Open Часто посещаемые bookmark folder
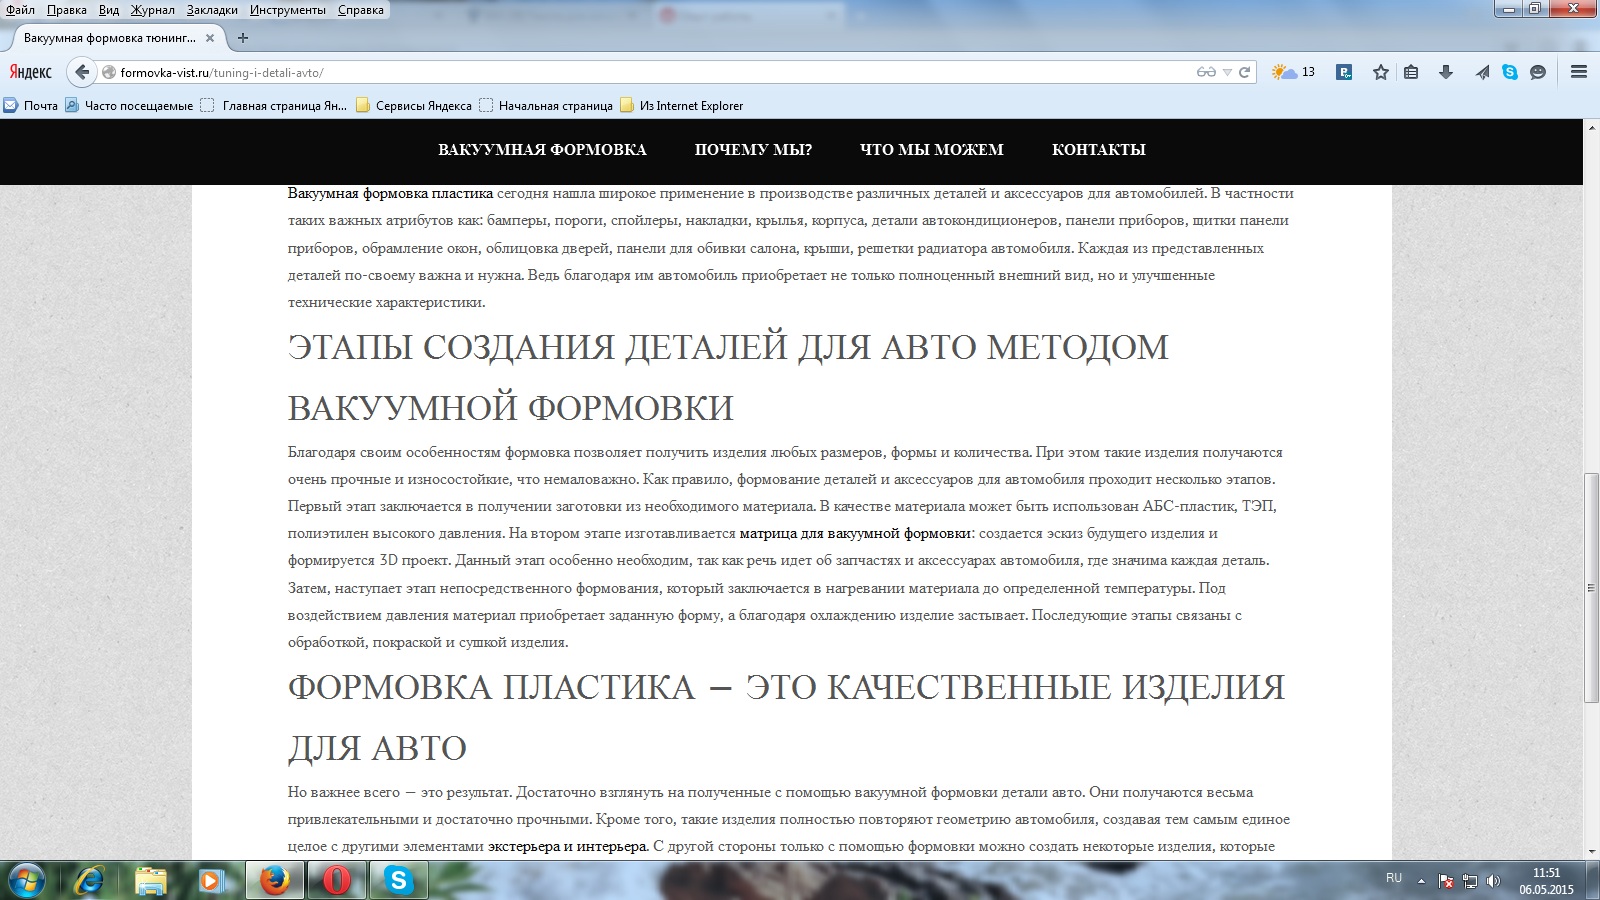The image size is (1600, 900). [129, 105]
